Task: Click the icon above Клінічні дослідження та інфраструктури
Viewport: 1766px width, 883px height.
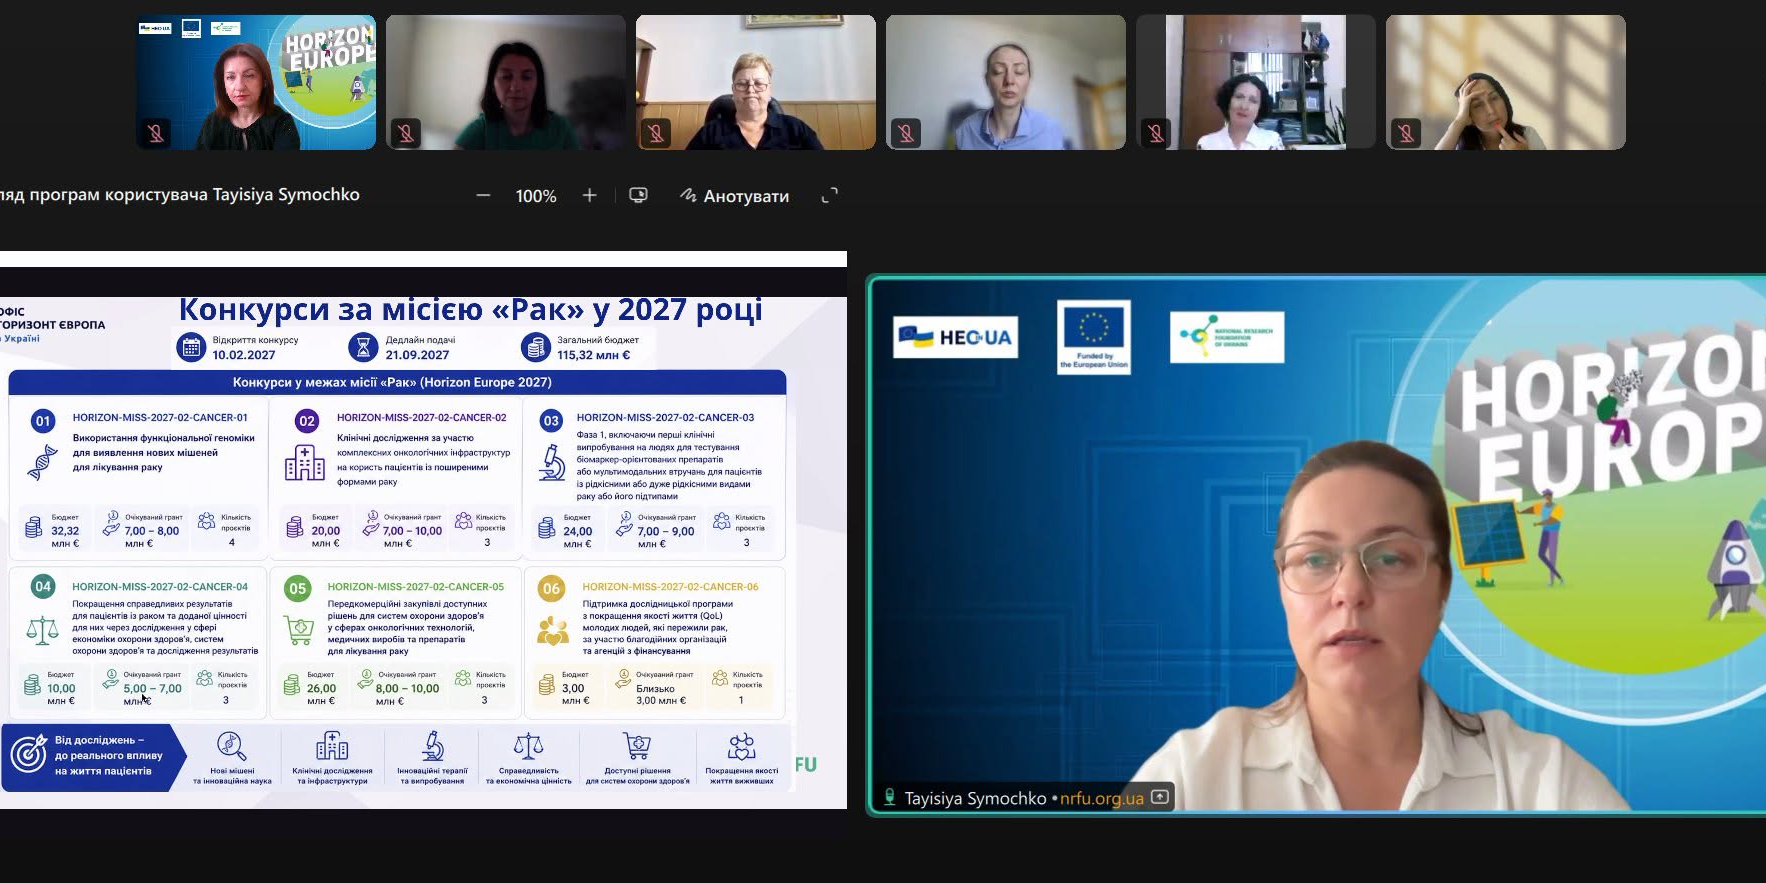Action: click(x=332, y=746)
